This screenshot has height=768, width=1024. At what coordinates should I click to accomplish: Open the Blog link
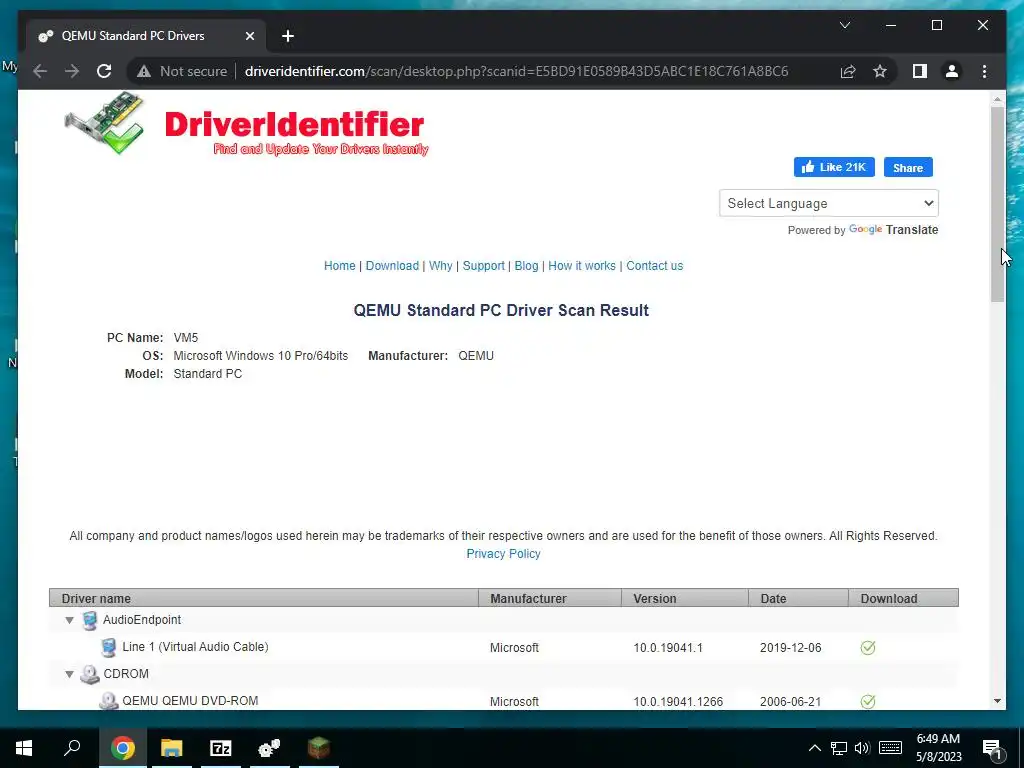click(x=526, y=266)
